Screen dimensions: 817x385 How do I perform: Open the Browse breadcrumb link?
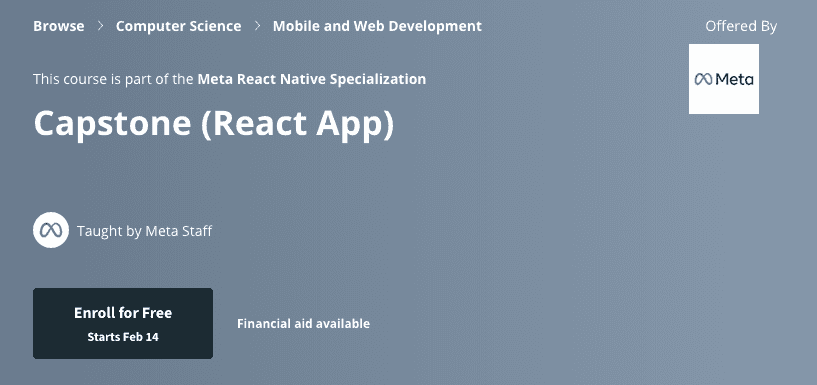(58, 26)
